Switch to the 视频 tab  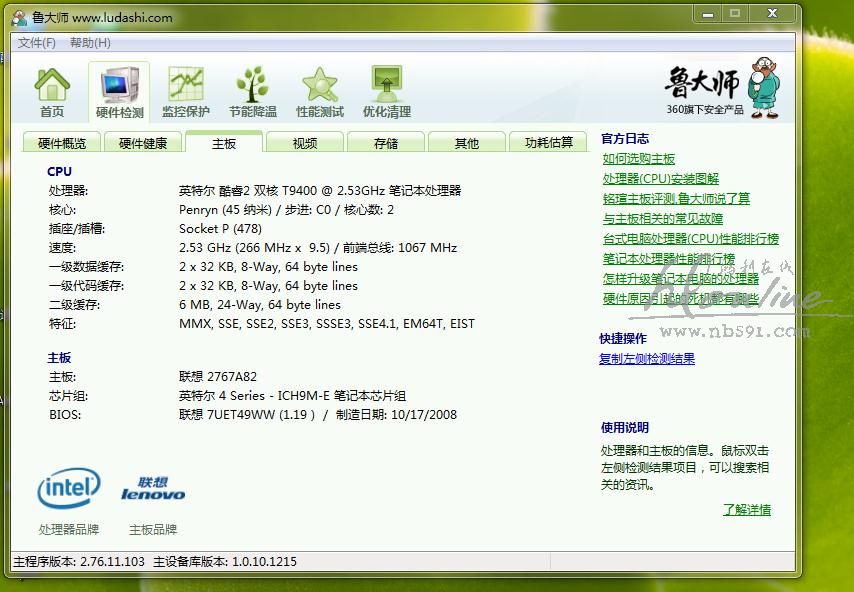pyautogui.click(x=305, y=143)
